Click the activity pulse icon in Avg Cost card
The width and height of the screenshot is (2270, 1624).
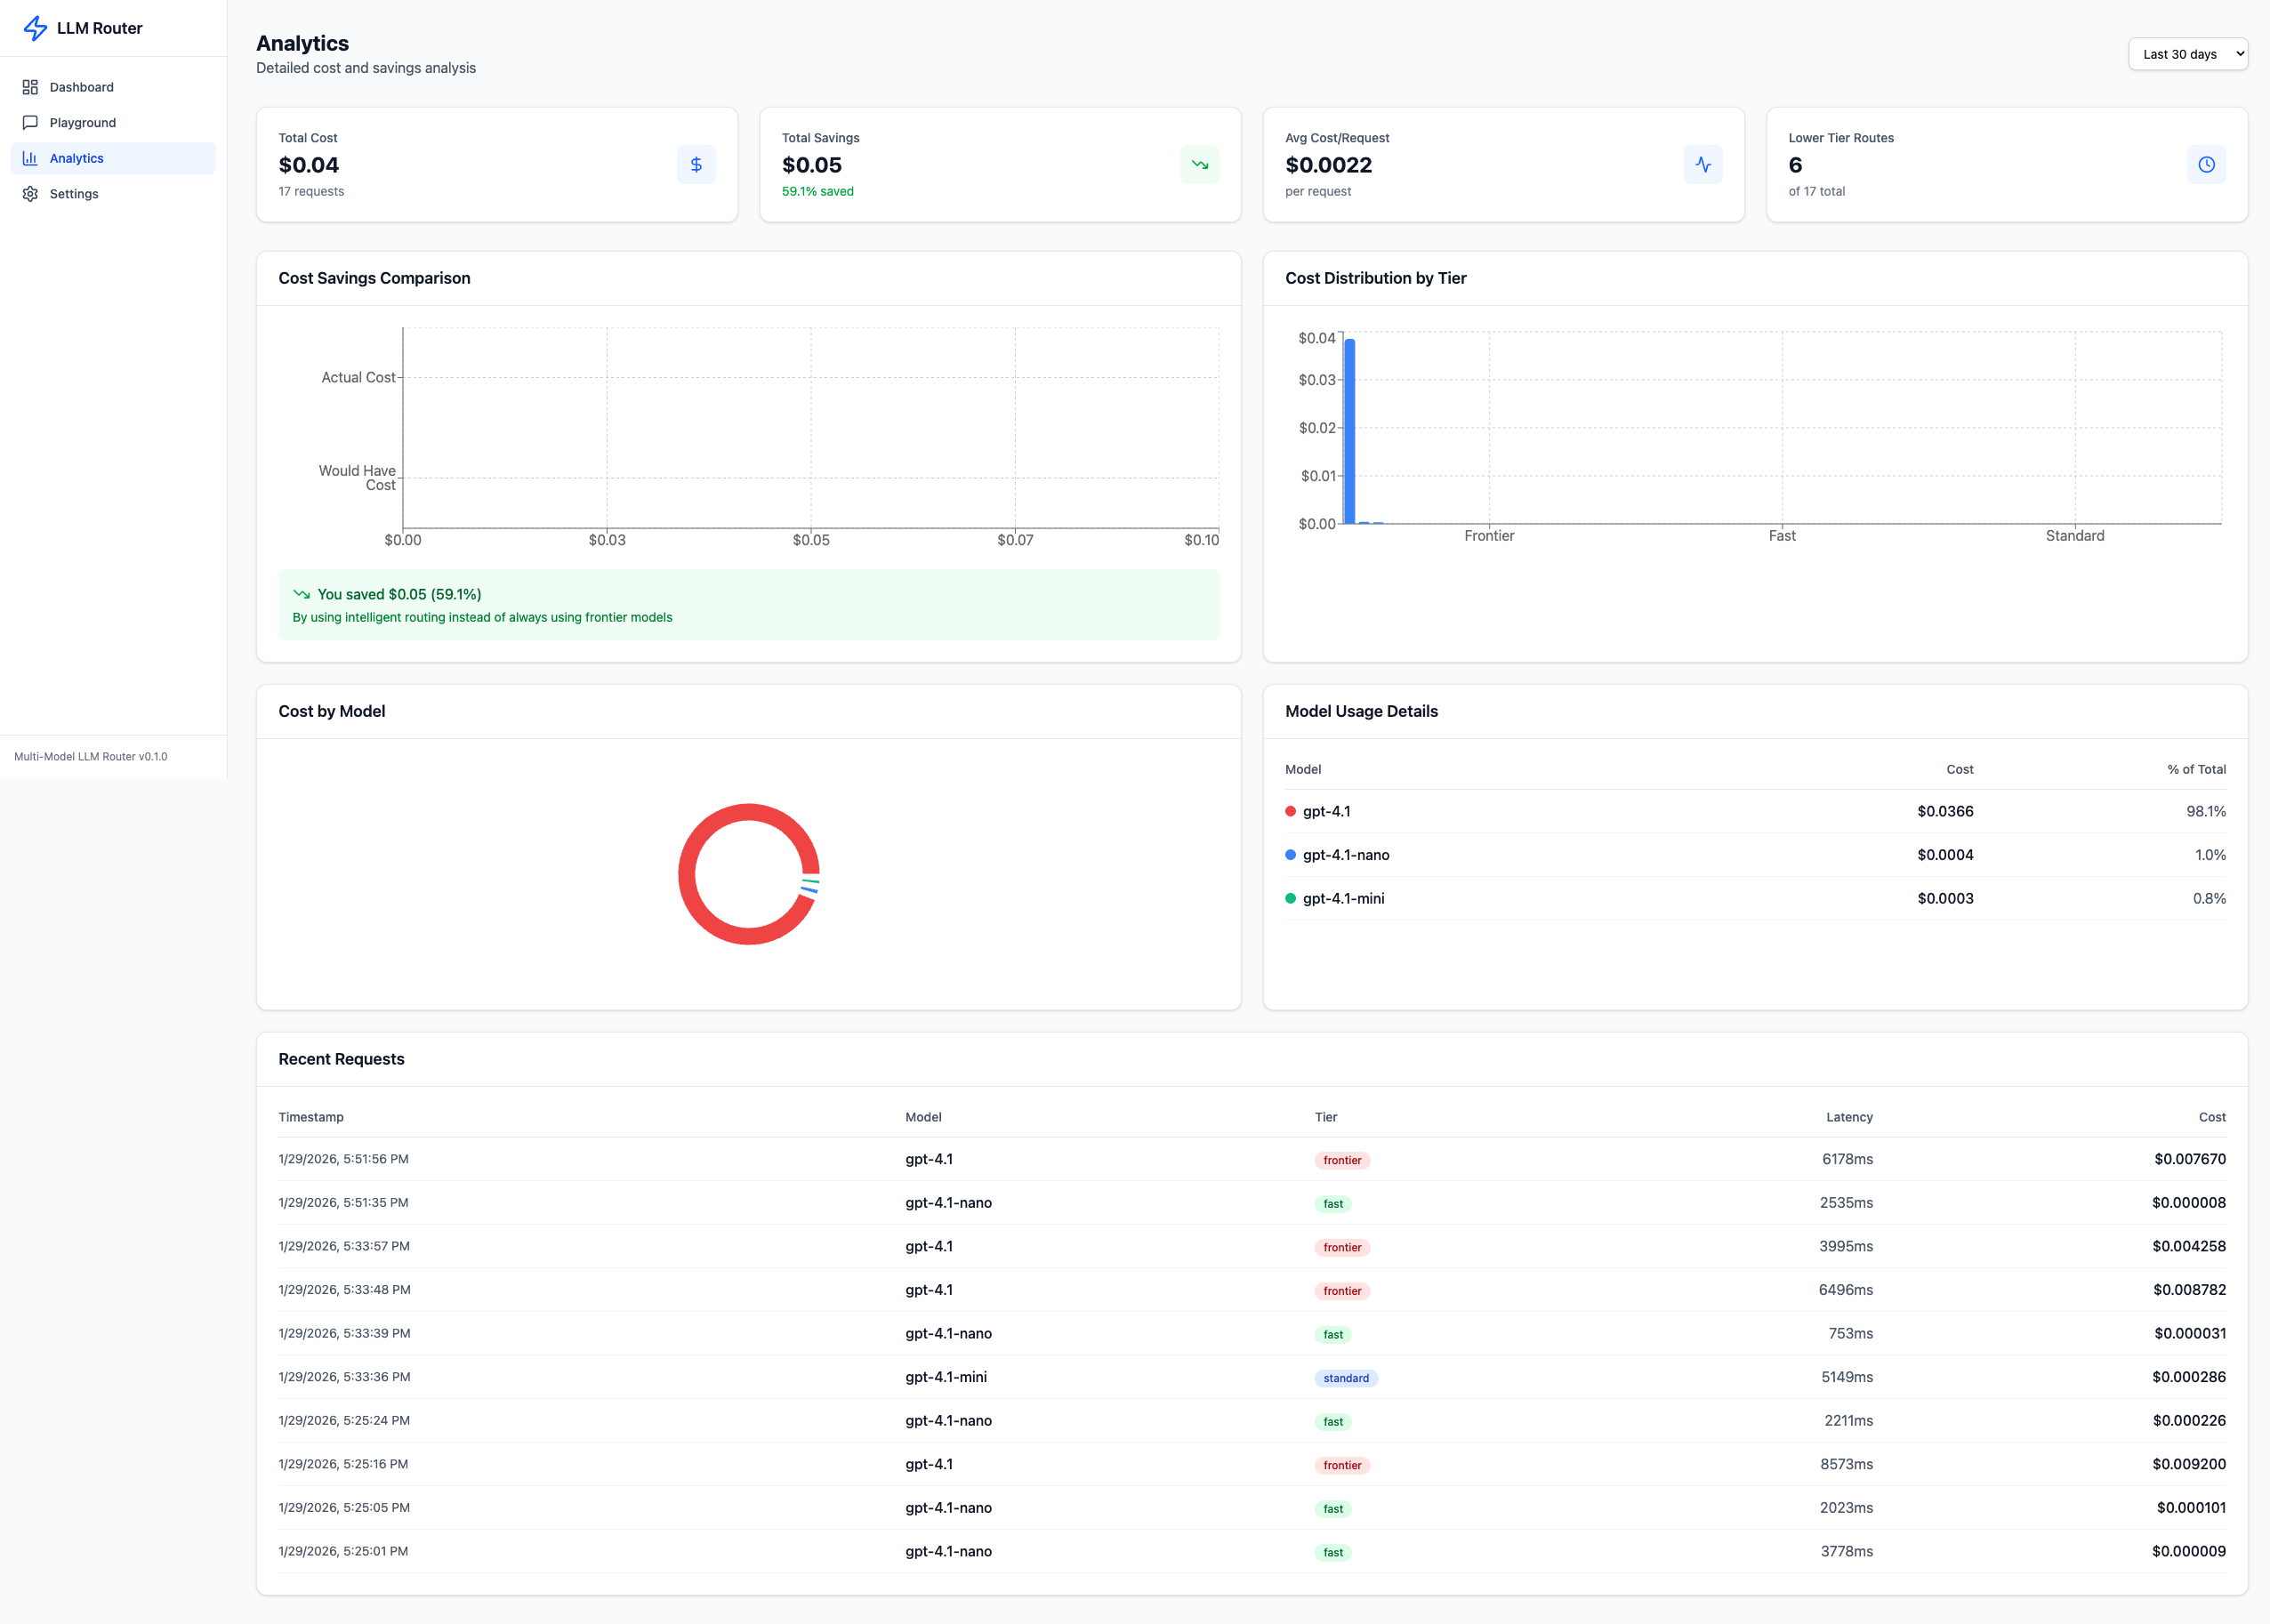(x=1703, y=165)
